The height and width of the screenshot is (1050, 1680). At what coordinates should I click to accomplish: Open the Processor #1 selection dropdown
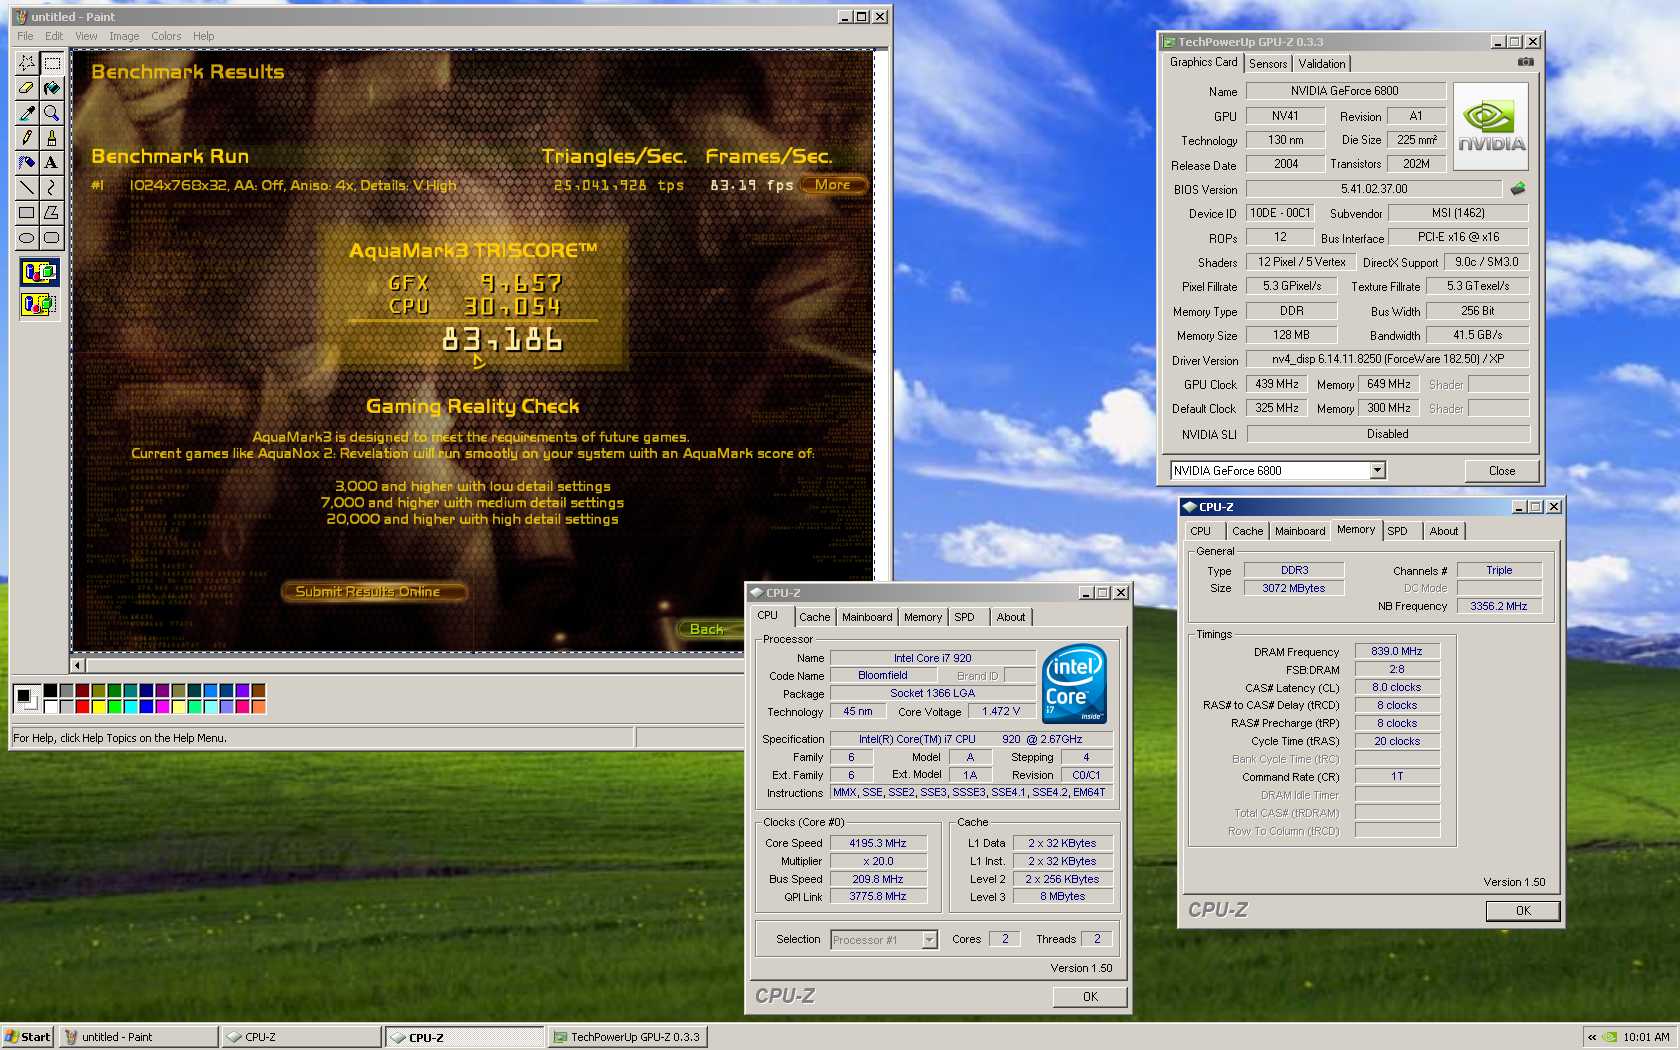point(929,940)
